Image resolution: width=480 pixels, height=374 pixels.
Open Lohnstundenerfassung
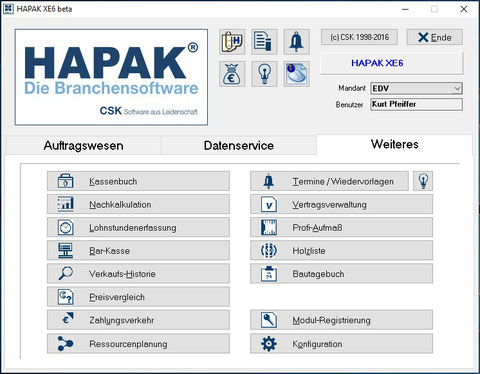coord(138,228)
